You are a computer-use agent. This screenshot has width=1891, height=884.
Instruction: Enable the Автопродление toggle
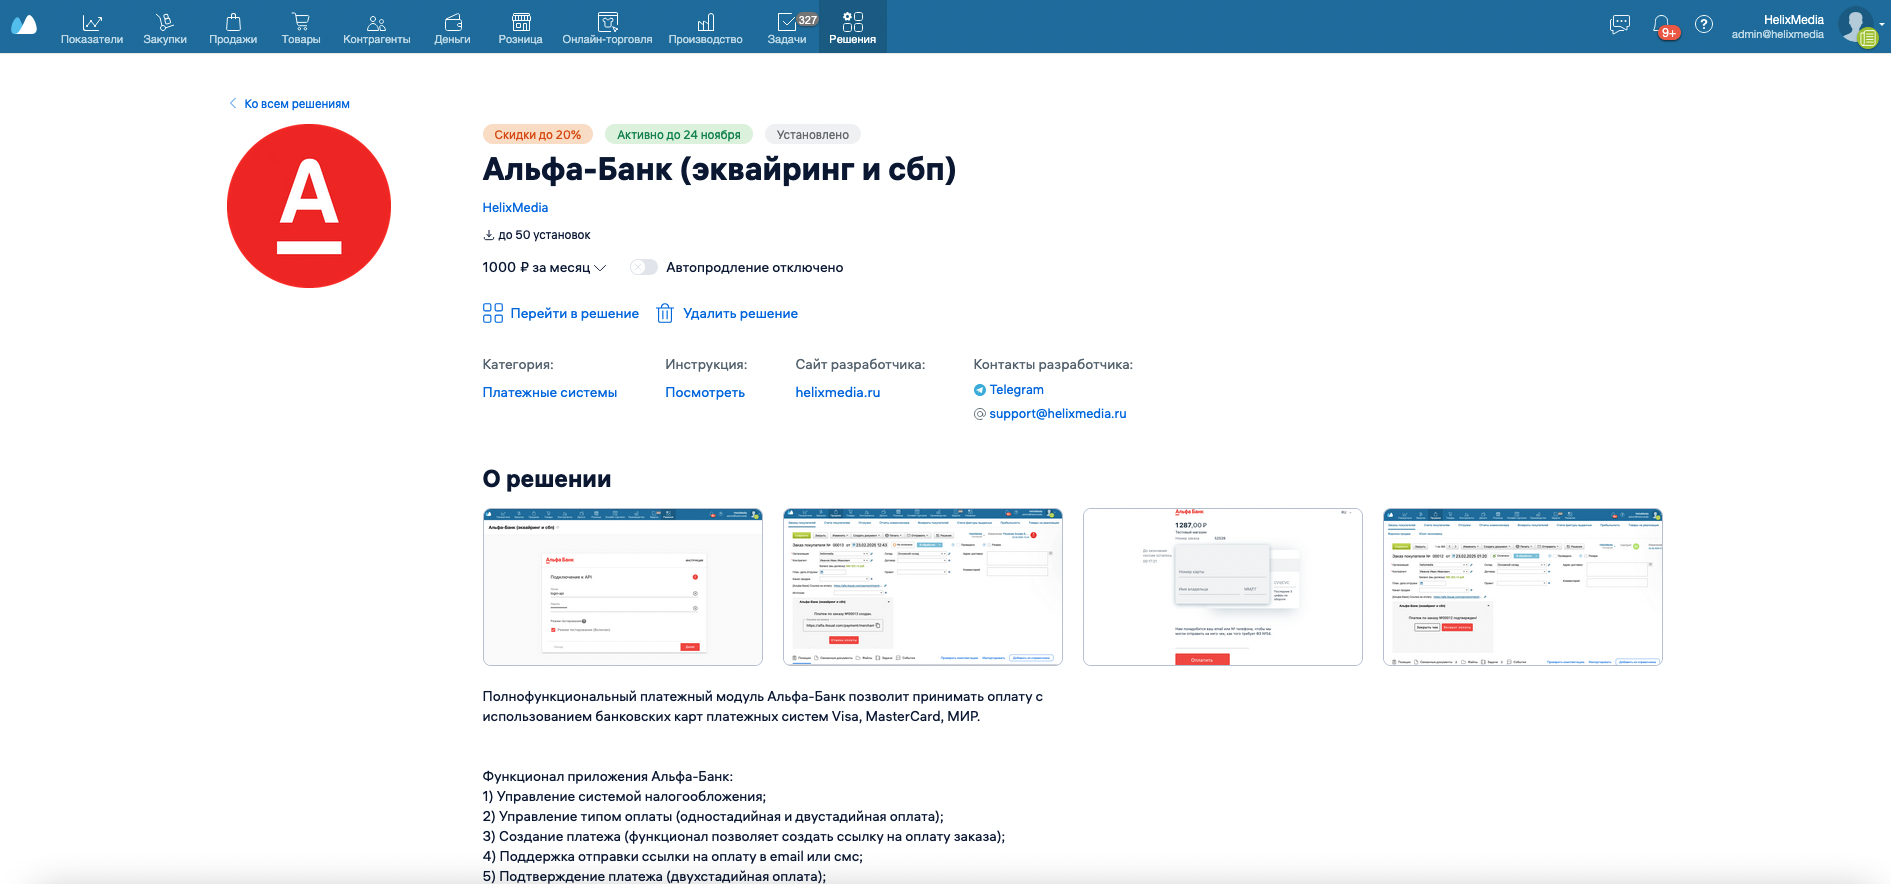[644, 267]
